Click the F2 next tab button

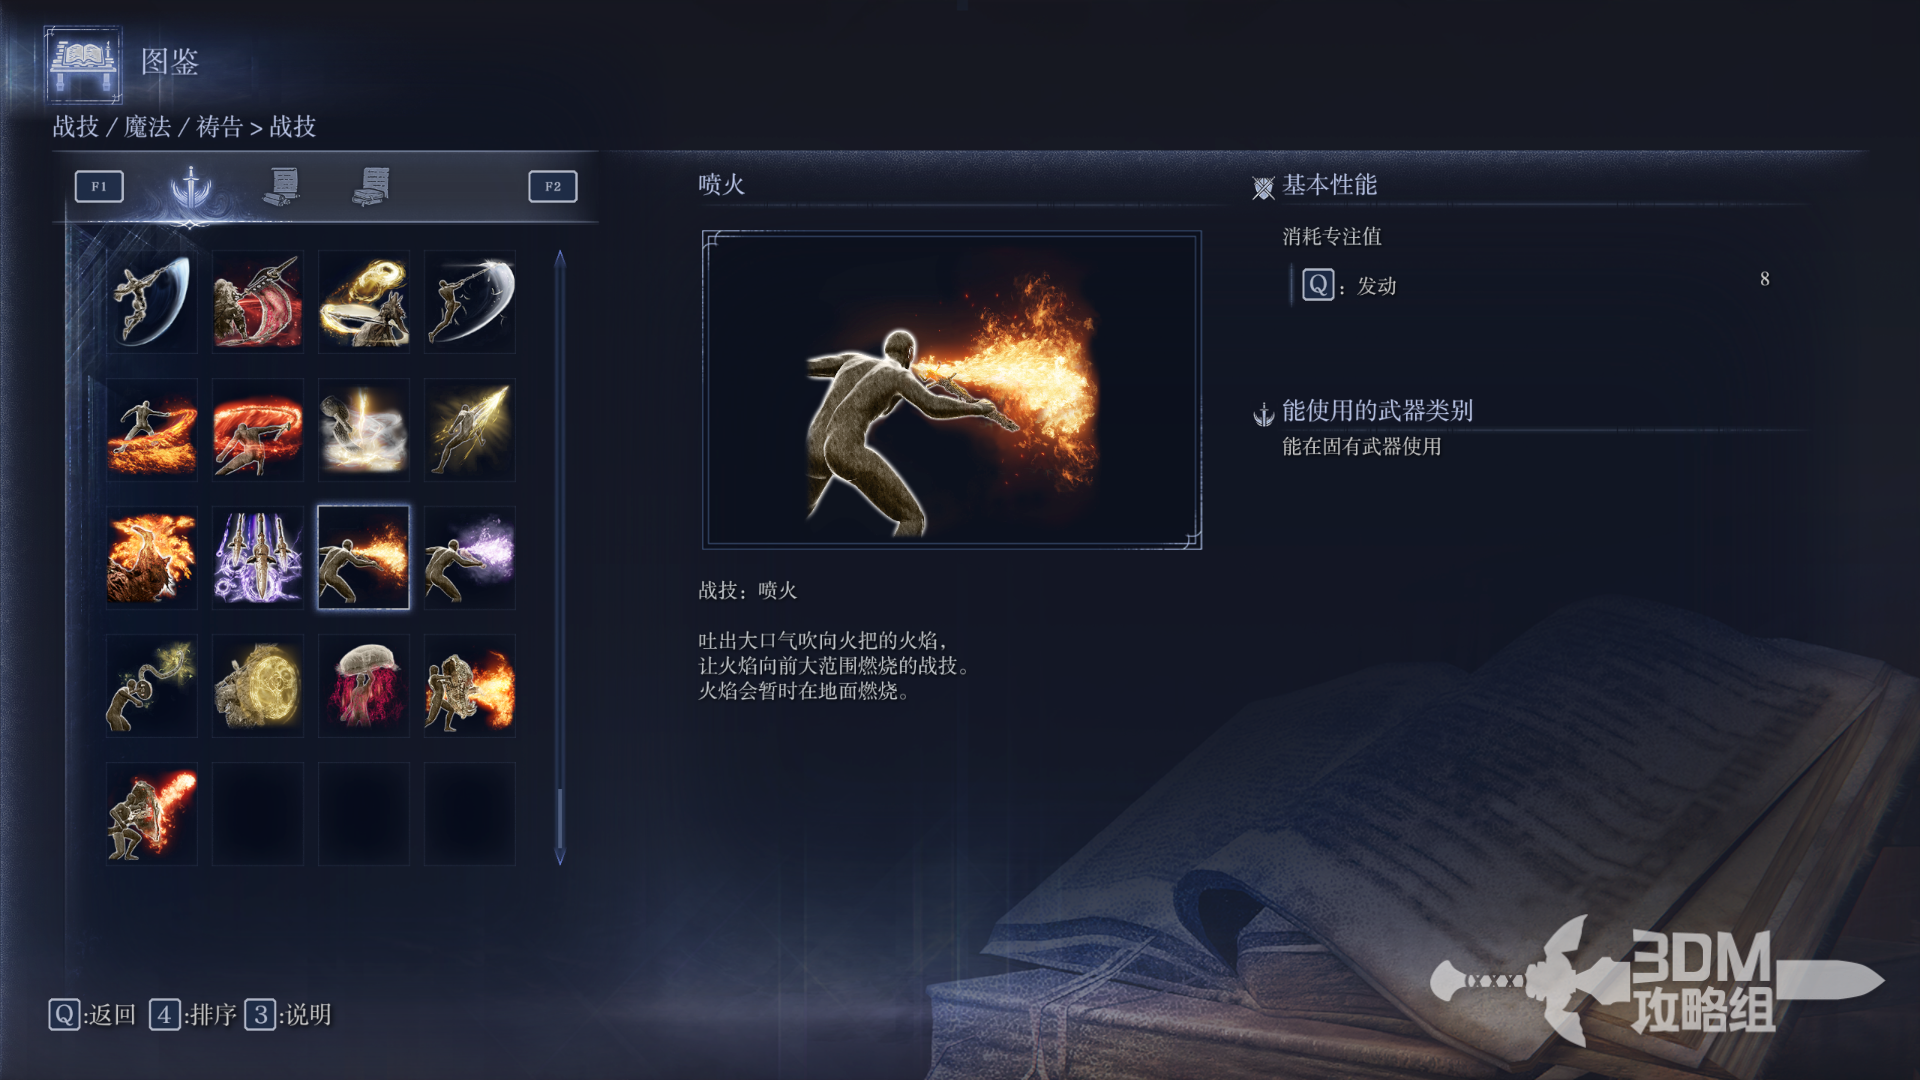(553, 186)
